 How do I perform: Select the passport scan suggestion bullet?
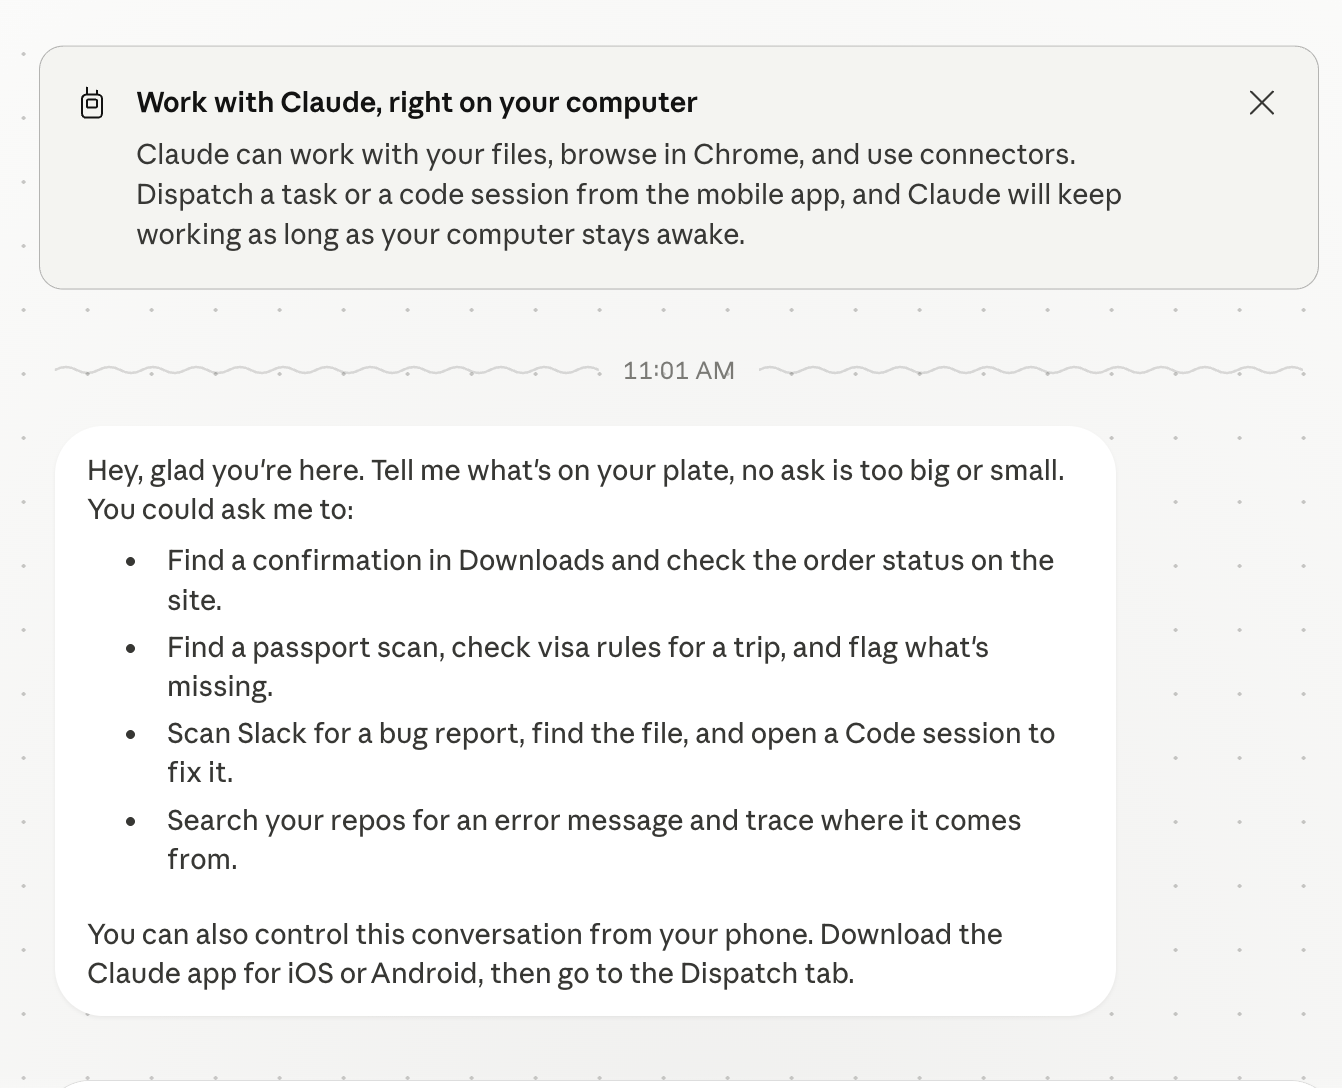[x=577, y=666]
